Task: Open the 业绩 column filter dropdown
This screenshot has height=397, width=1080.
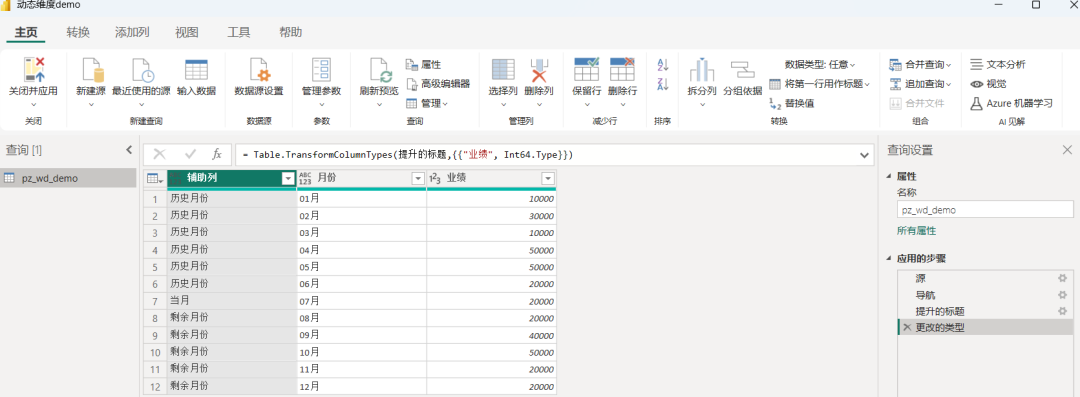Action: [548, 179]
